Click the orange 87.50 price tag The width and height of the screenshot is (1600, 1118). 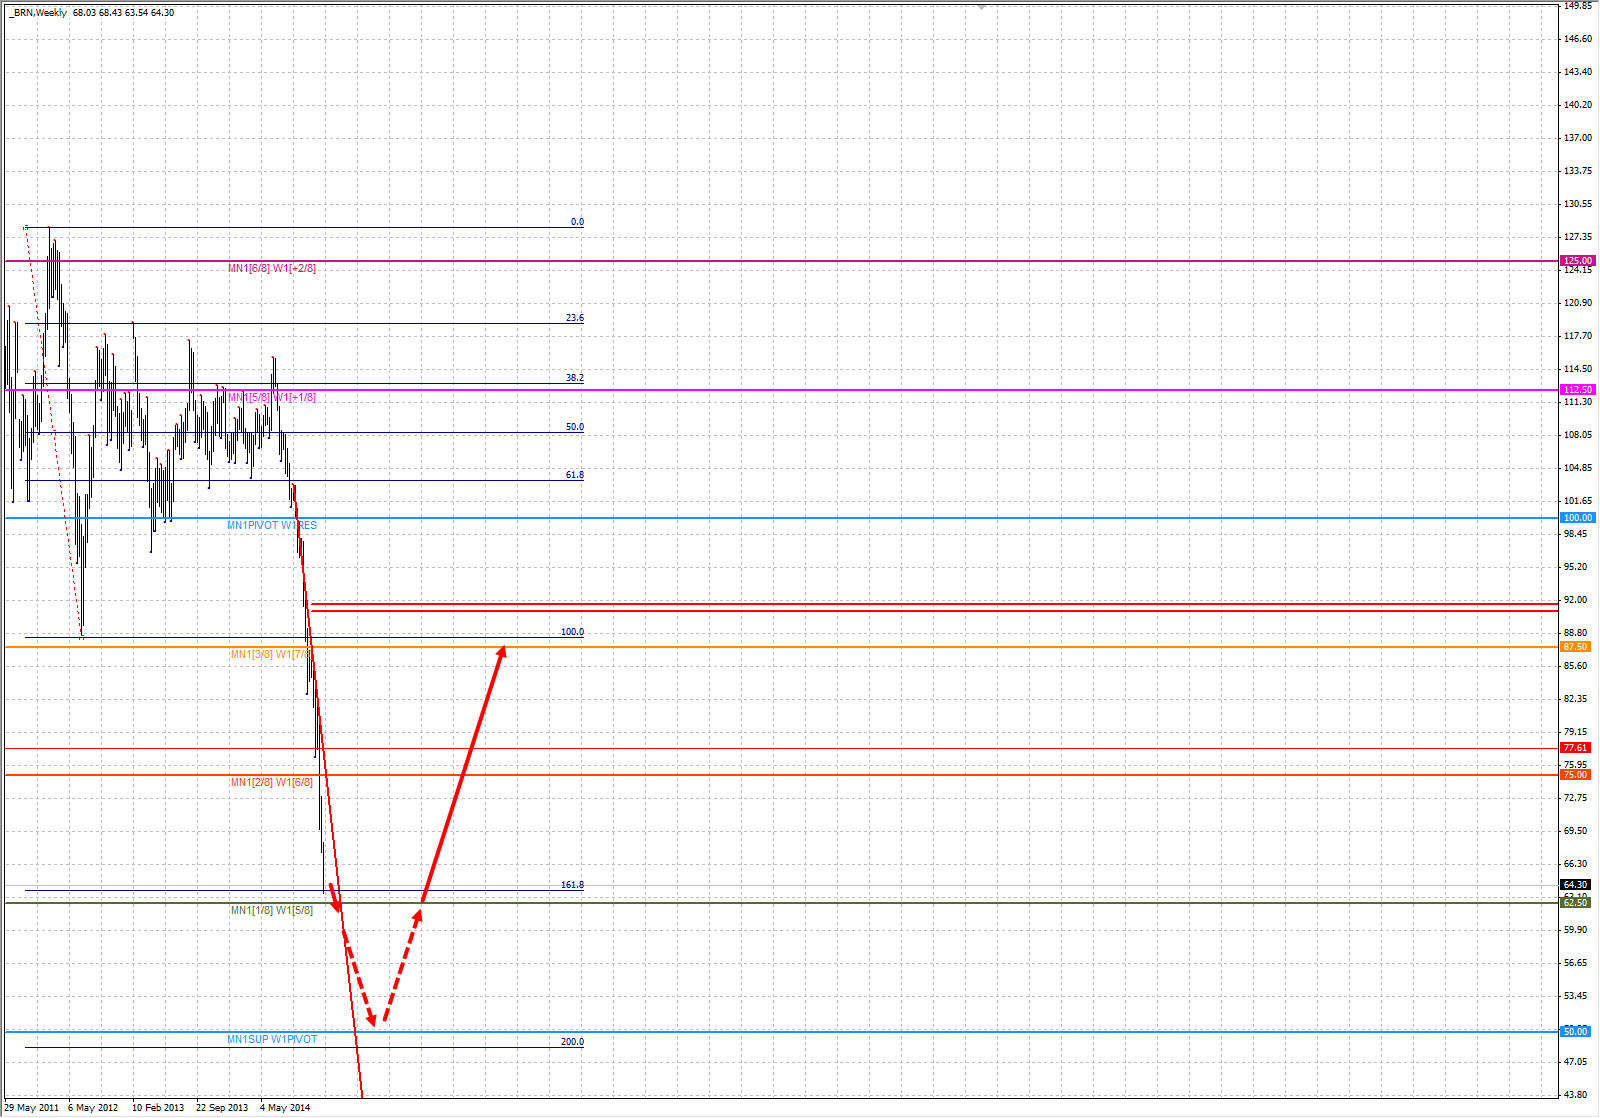(x=1575, y=647)
